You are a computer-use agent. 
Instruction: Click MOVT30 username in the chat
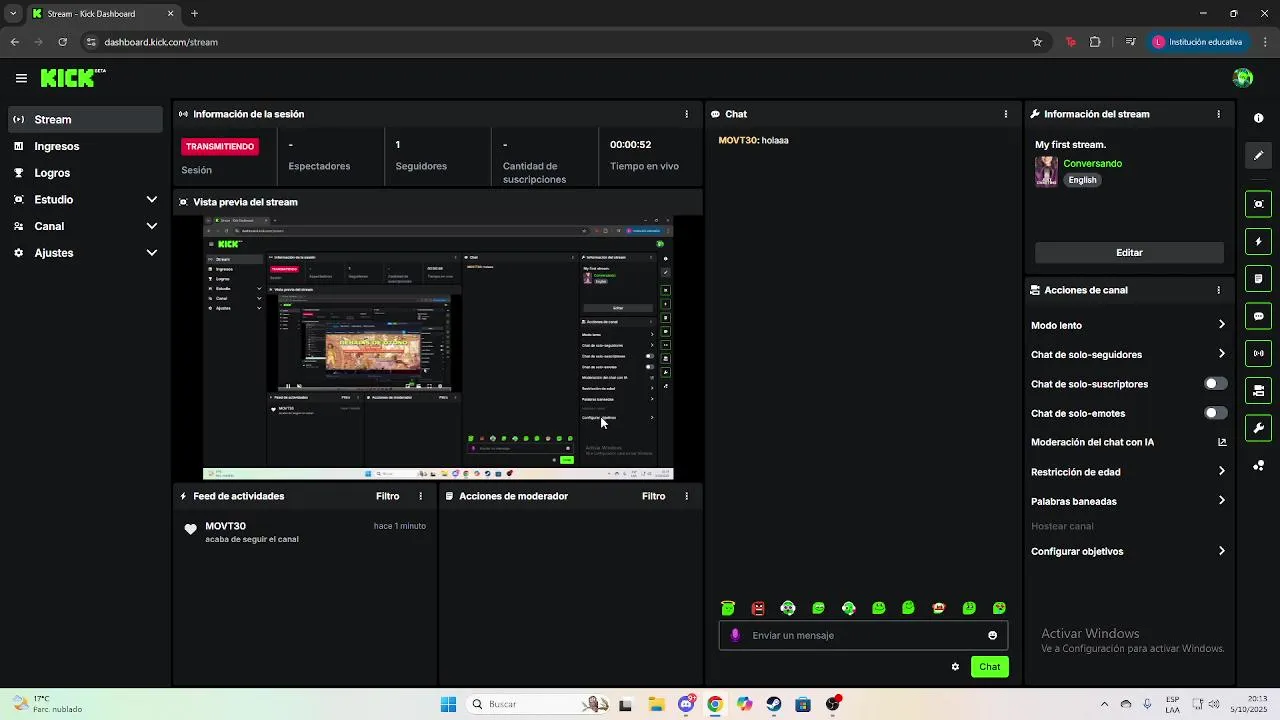coord(738,140)
